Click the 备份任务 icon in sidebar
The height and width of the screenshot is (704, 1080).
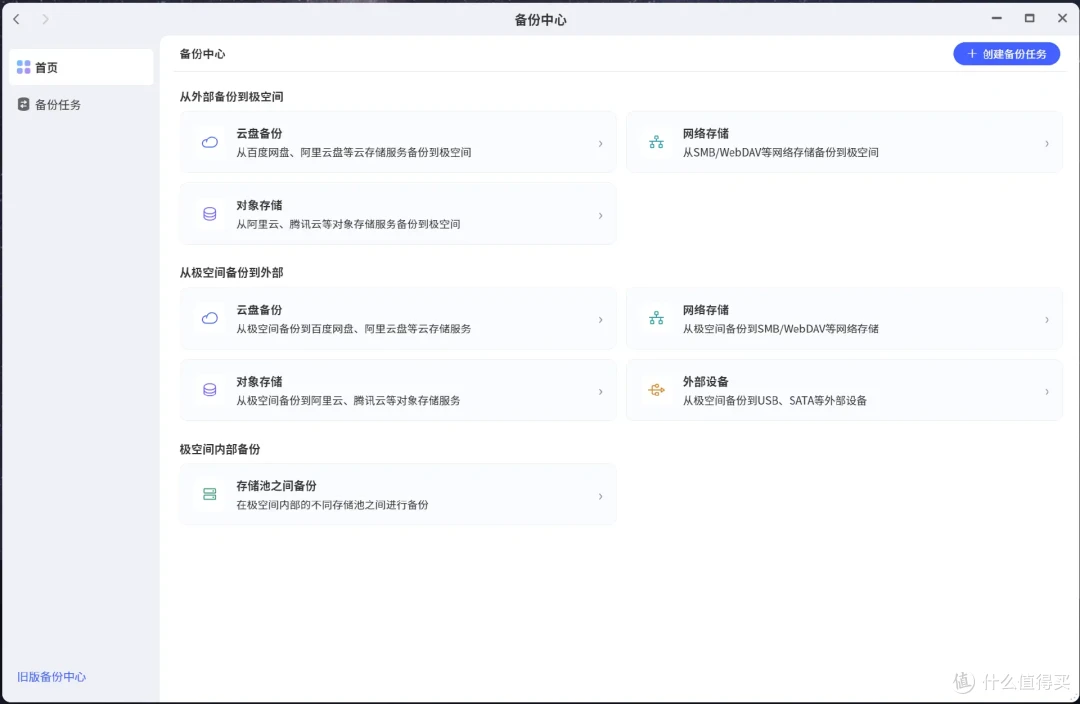click(x=23, y=104)
